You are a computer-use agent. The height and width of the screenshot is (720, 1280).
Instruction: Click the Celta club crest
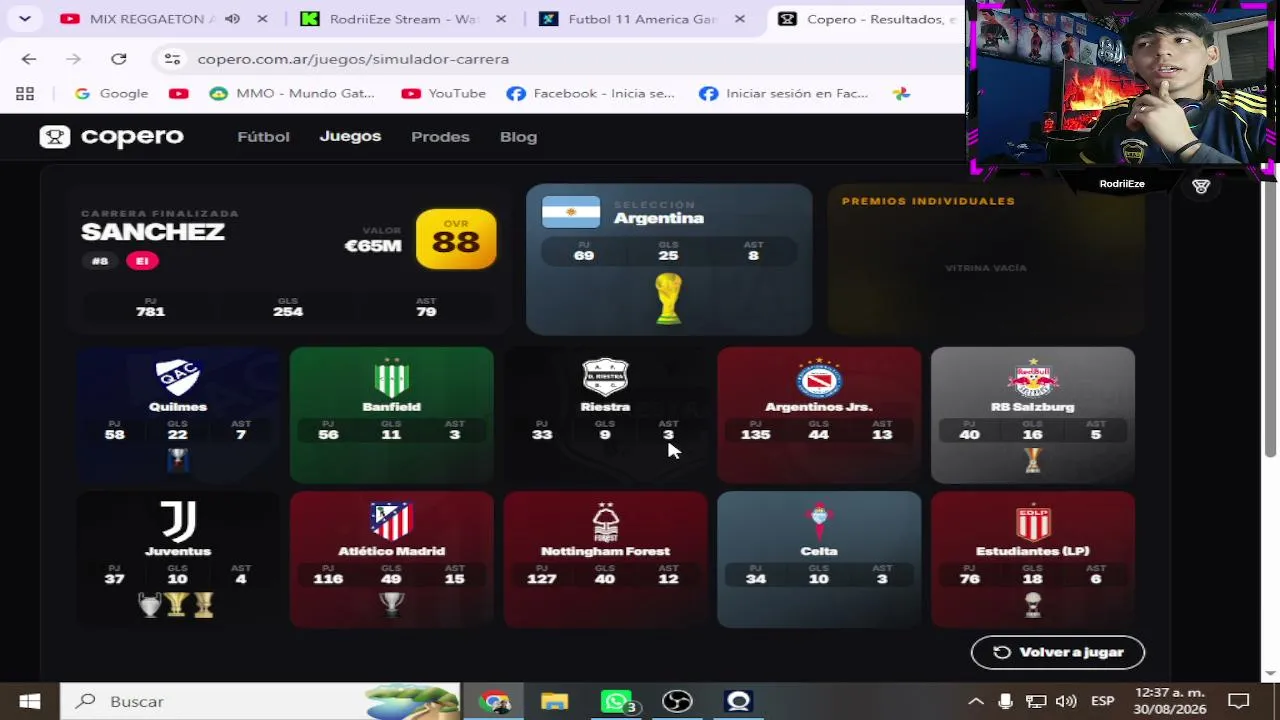(819, 522)
